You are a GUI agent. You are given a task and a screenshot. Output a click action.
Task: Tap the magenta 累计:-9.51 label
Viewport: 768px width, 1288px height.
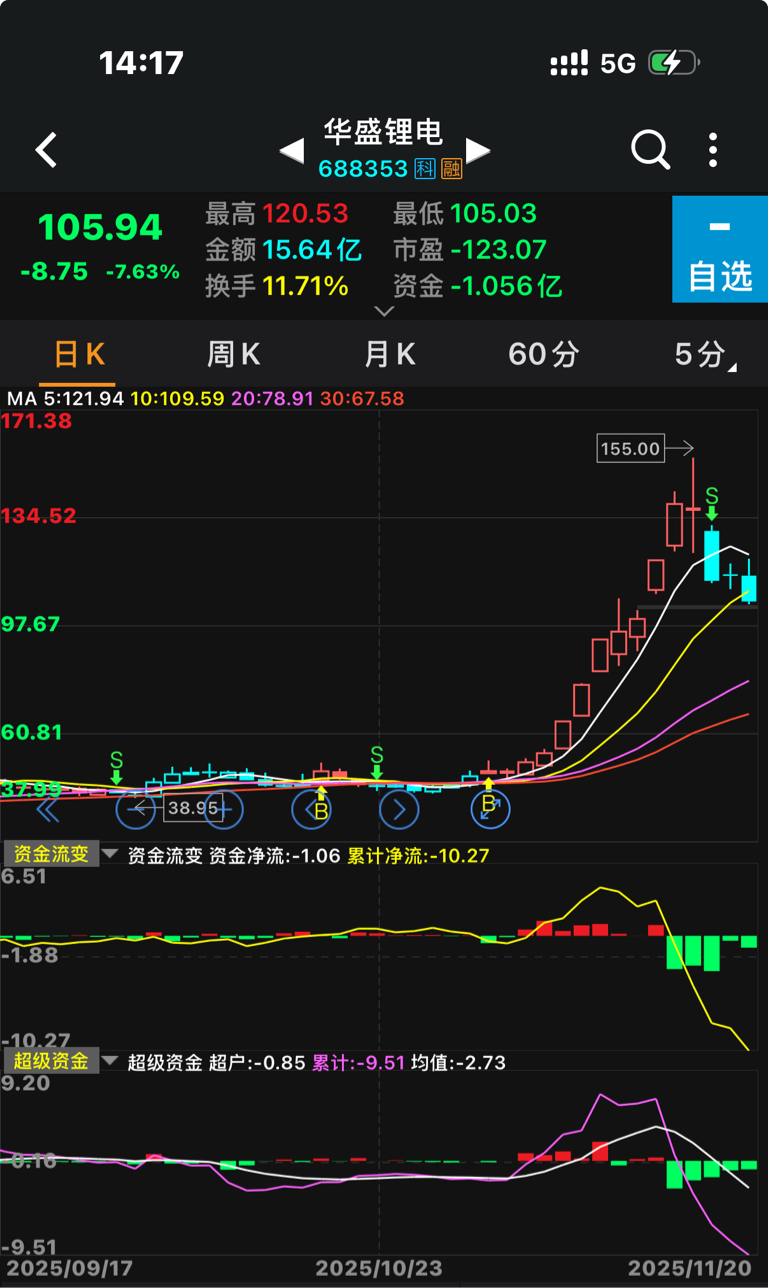(359, 1062)
